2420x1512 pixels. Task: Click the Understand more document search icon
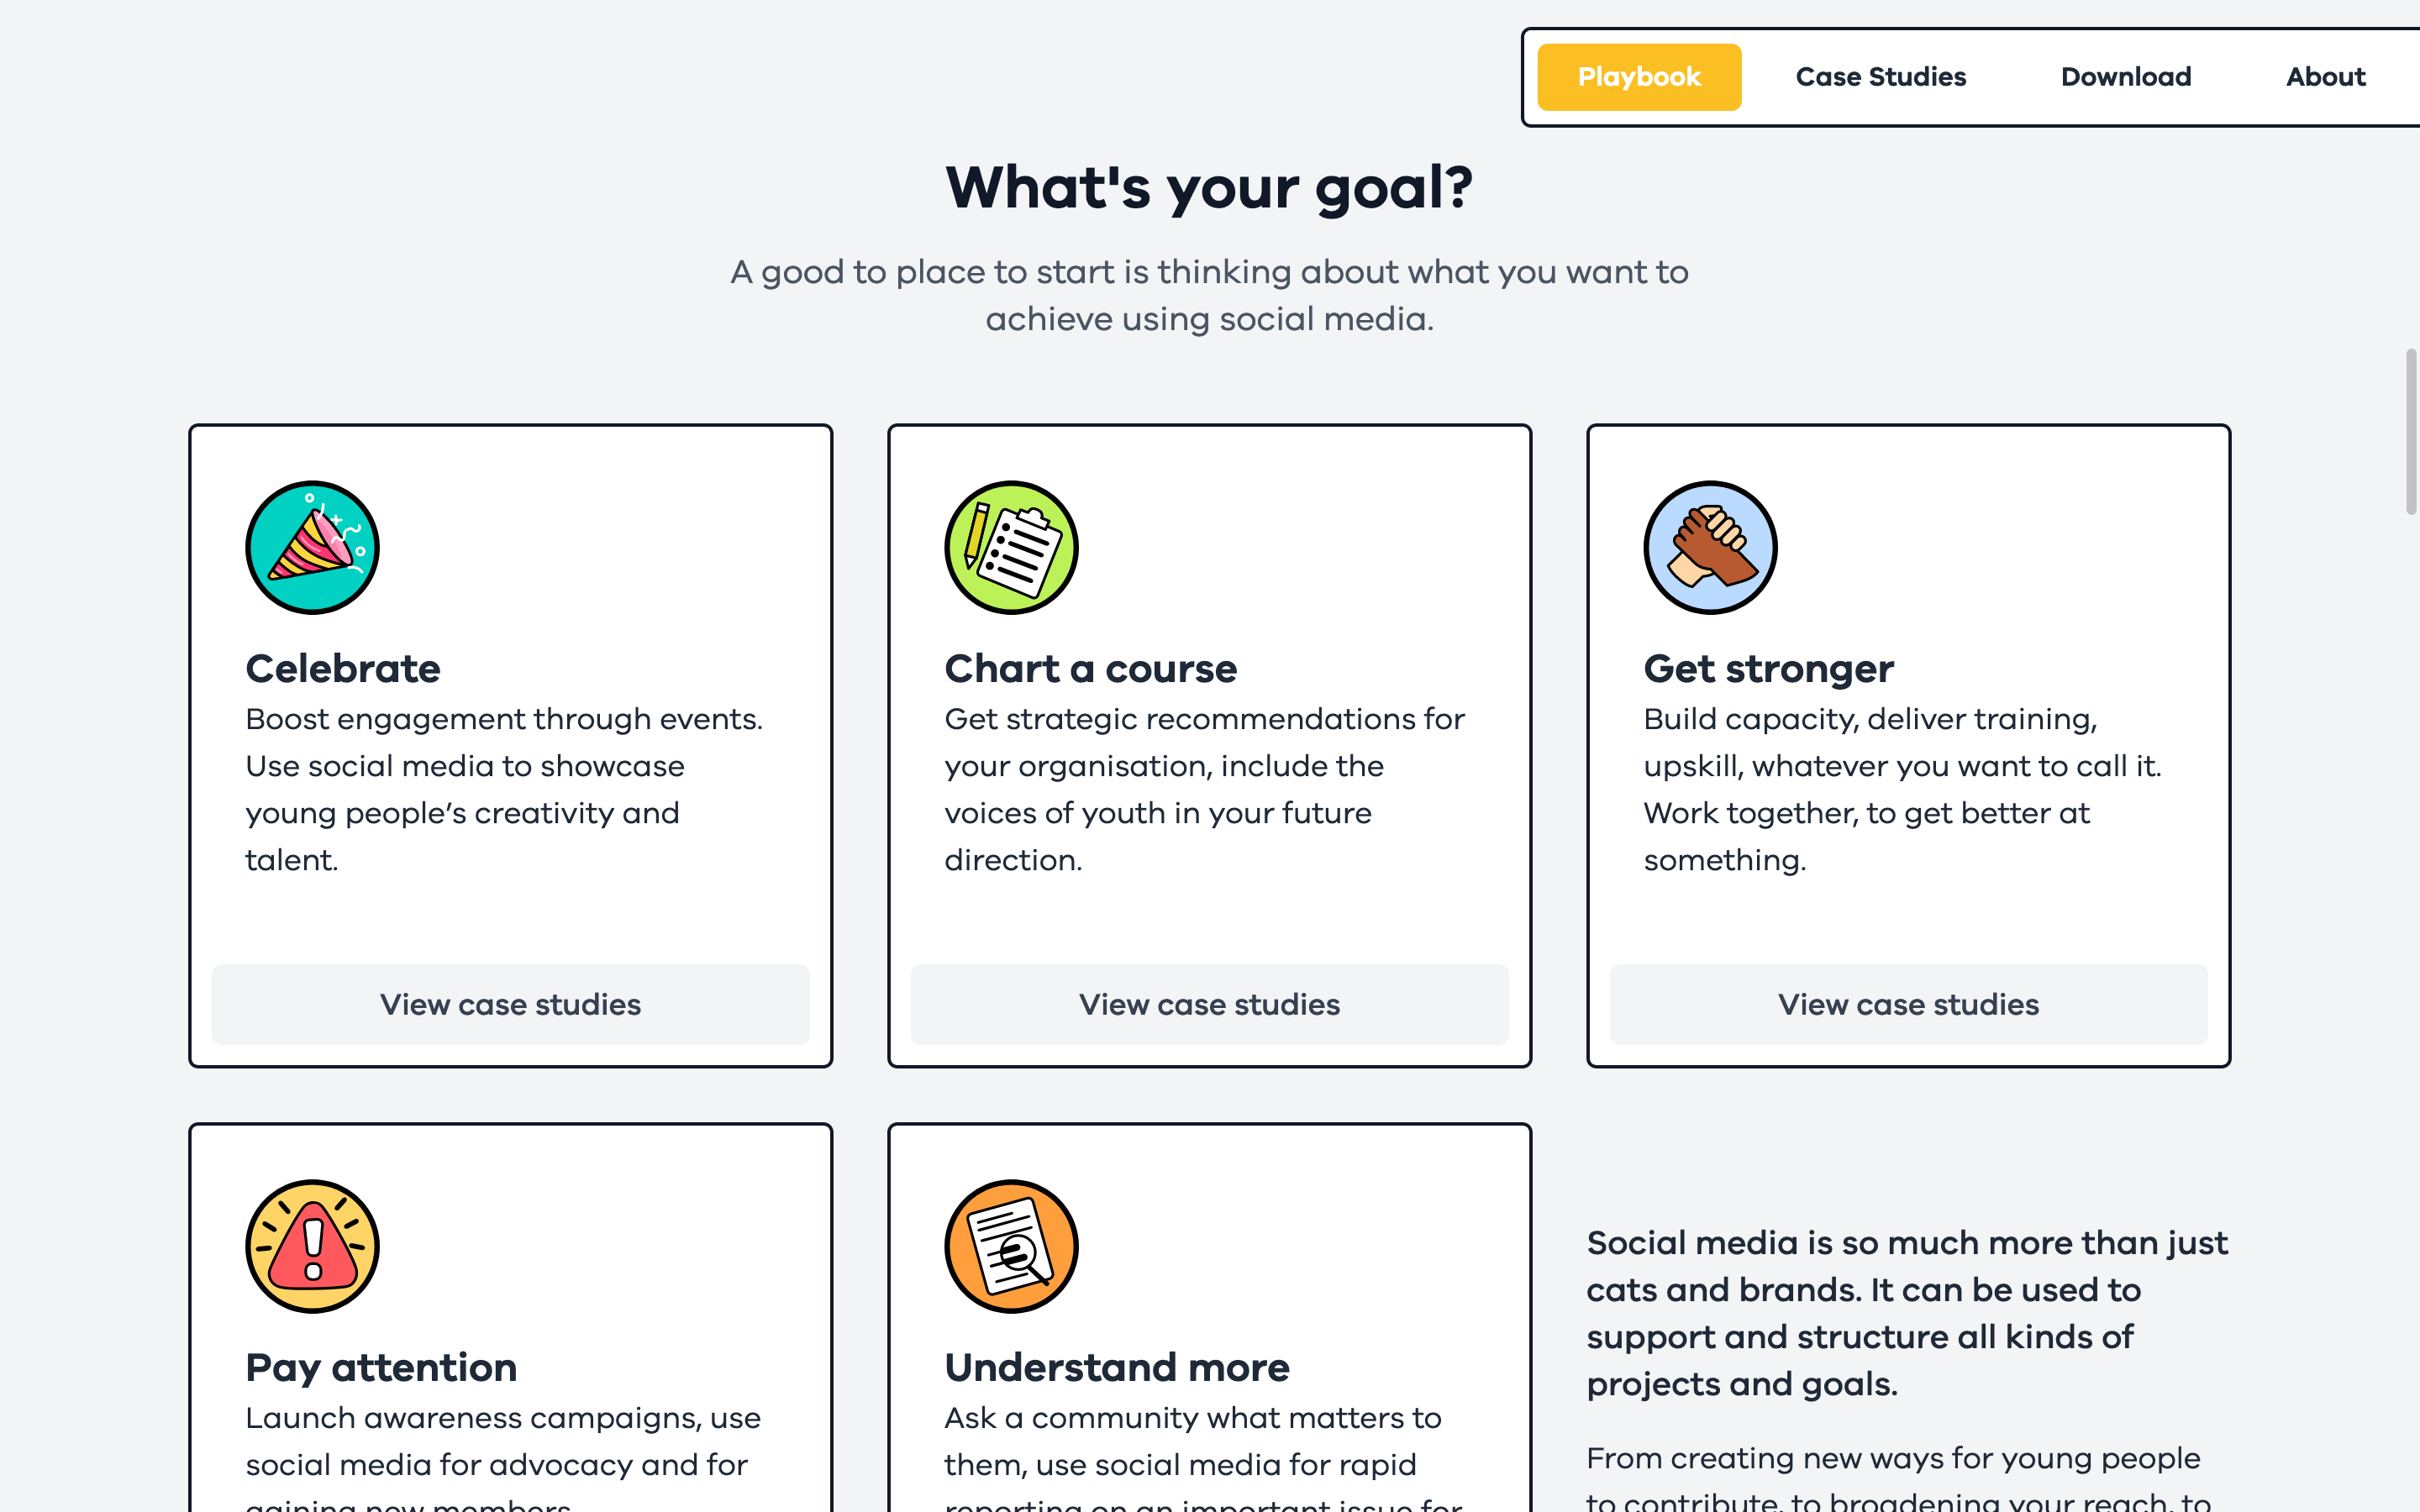pyautogui.click(x=1011, y=1246)
